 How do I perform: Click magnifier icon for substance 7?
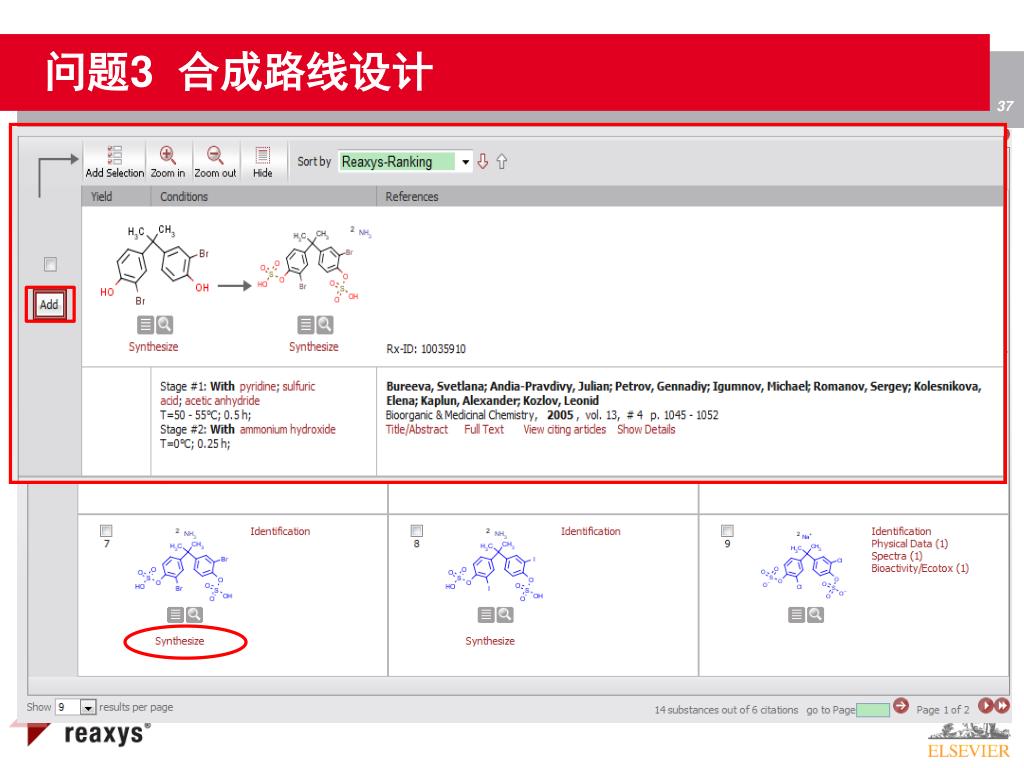tap(194, 615)
